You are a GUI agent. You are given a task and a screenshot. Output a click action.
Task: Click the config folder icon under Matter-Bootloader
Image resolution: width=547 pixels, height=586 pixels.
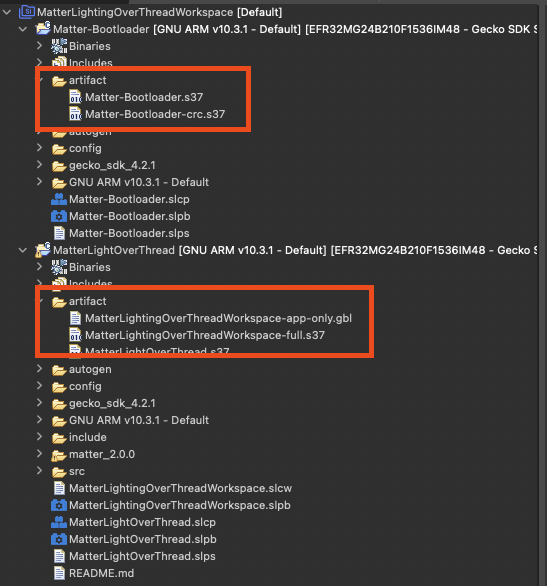tap(59, 149)
